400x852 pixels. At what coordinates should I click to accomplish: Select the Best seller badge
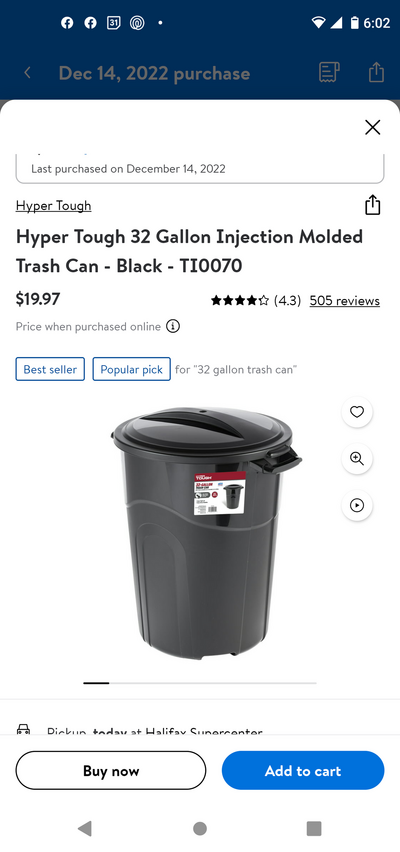(50, 369)
